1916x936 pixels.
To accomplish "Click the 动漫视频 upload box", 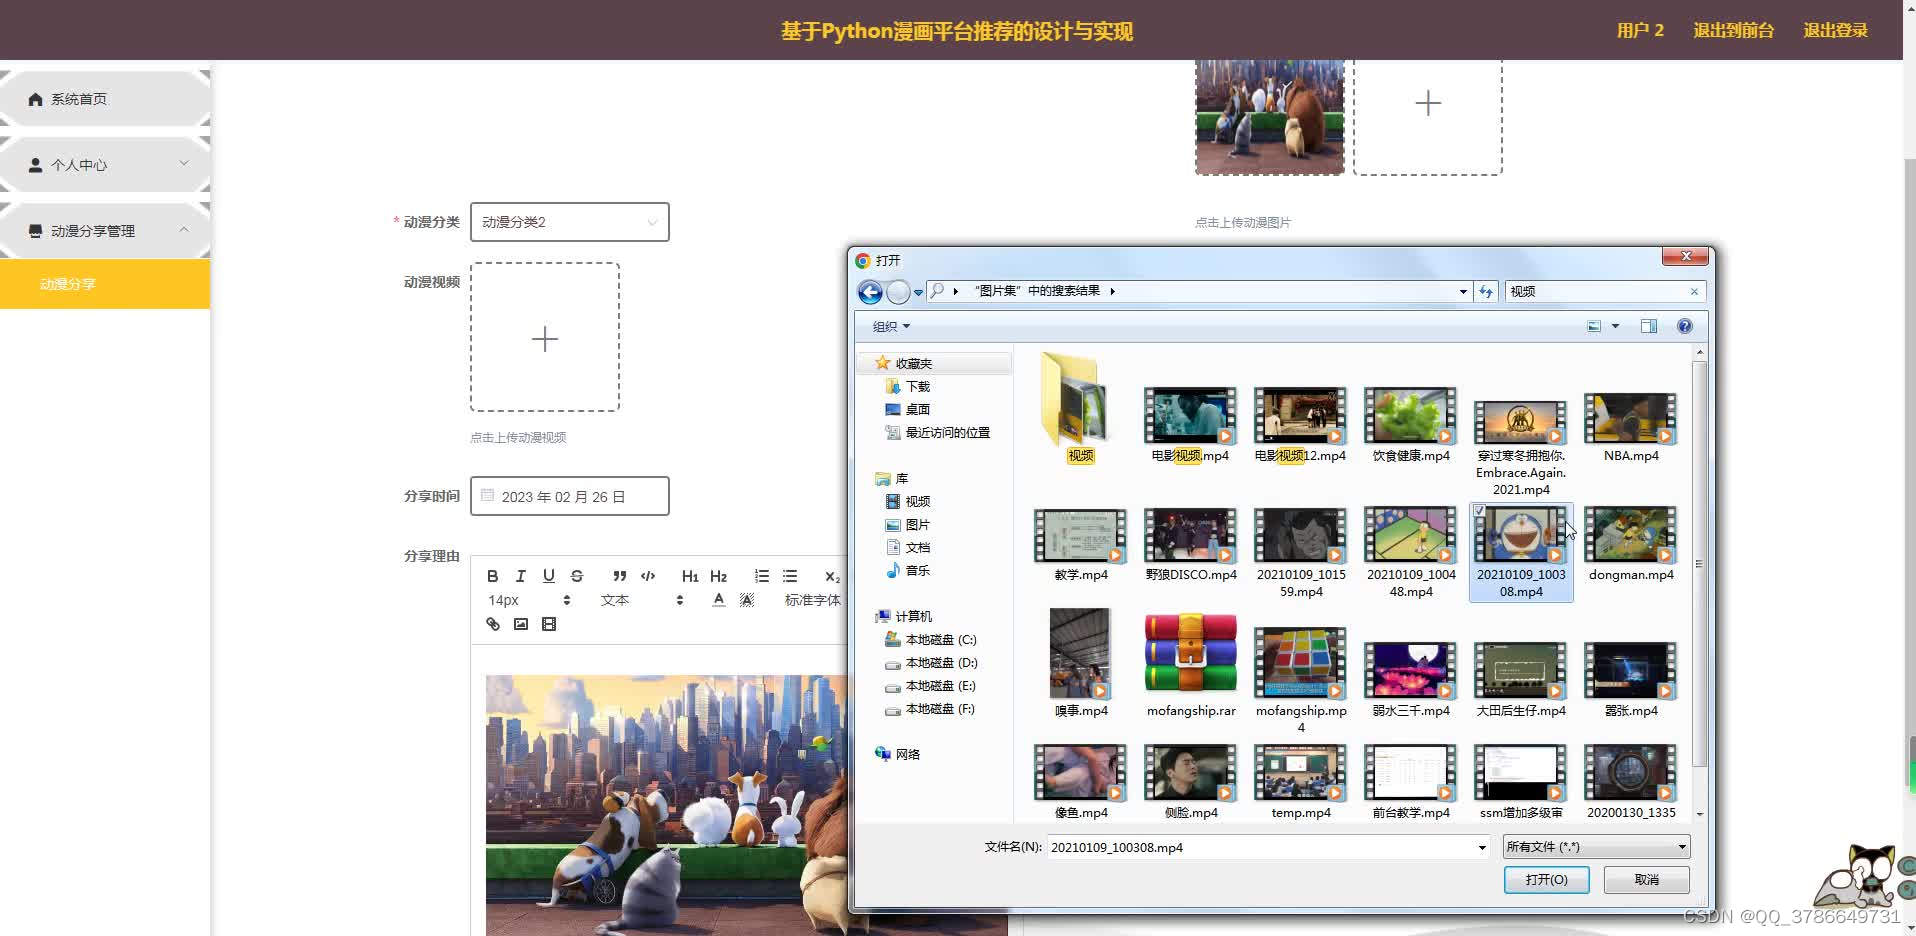I will [545, 338].
